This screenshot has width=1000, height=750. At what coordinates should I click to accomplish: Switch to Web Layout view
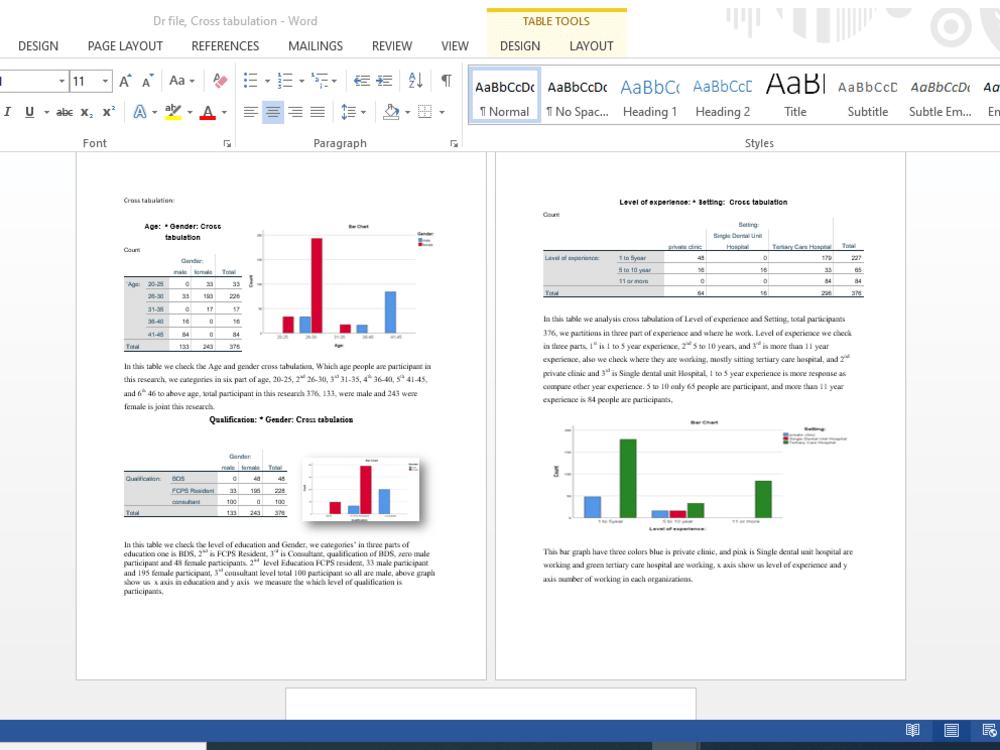click(989, 730)
